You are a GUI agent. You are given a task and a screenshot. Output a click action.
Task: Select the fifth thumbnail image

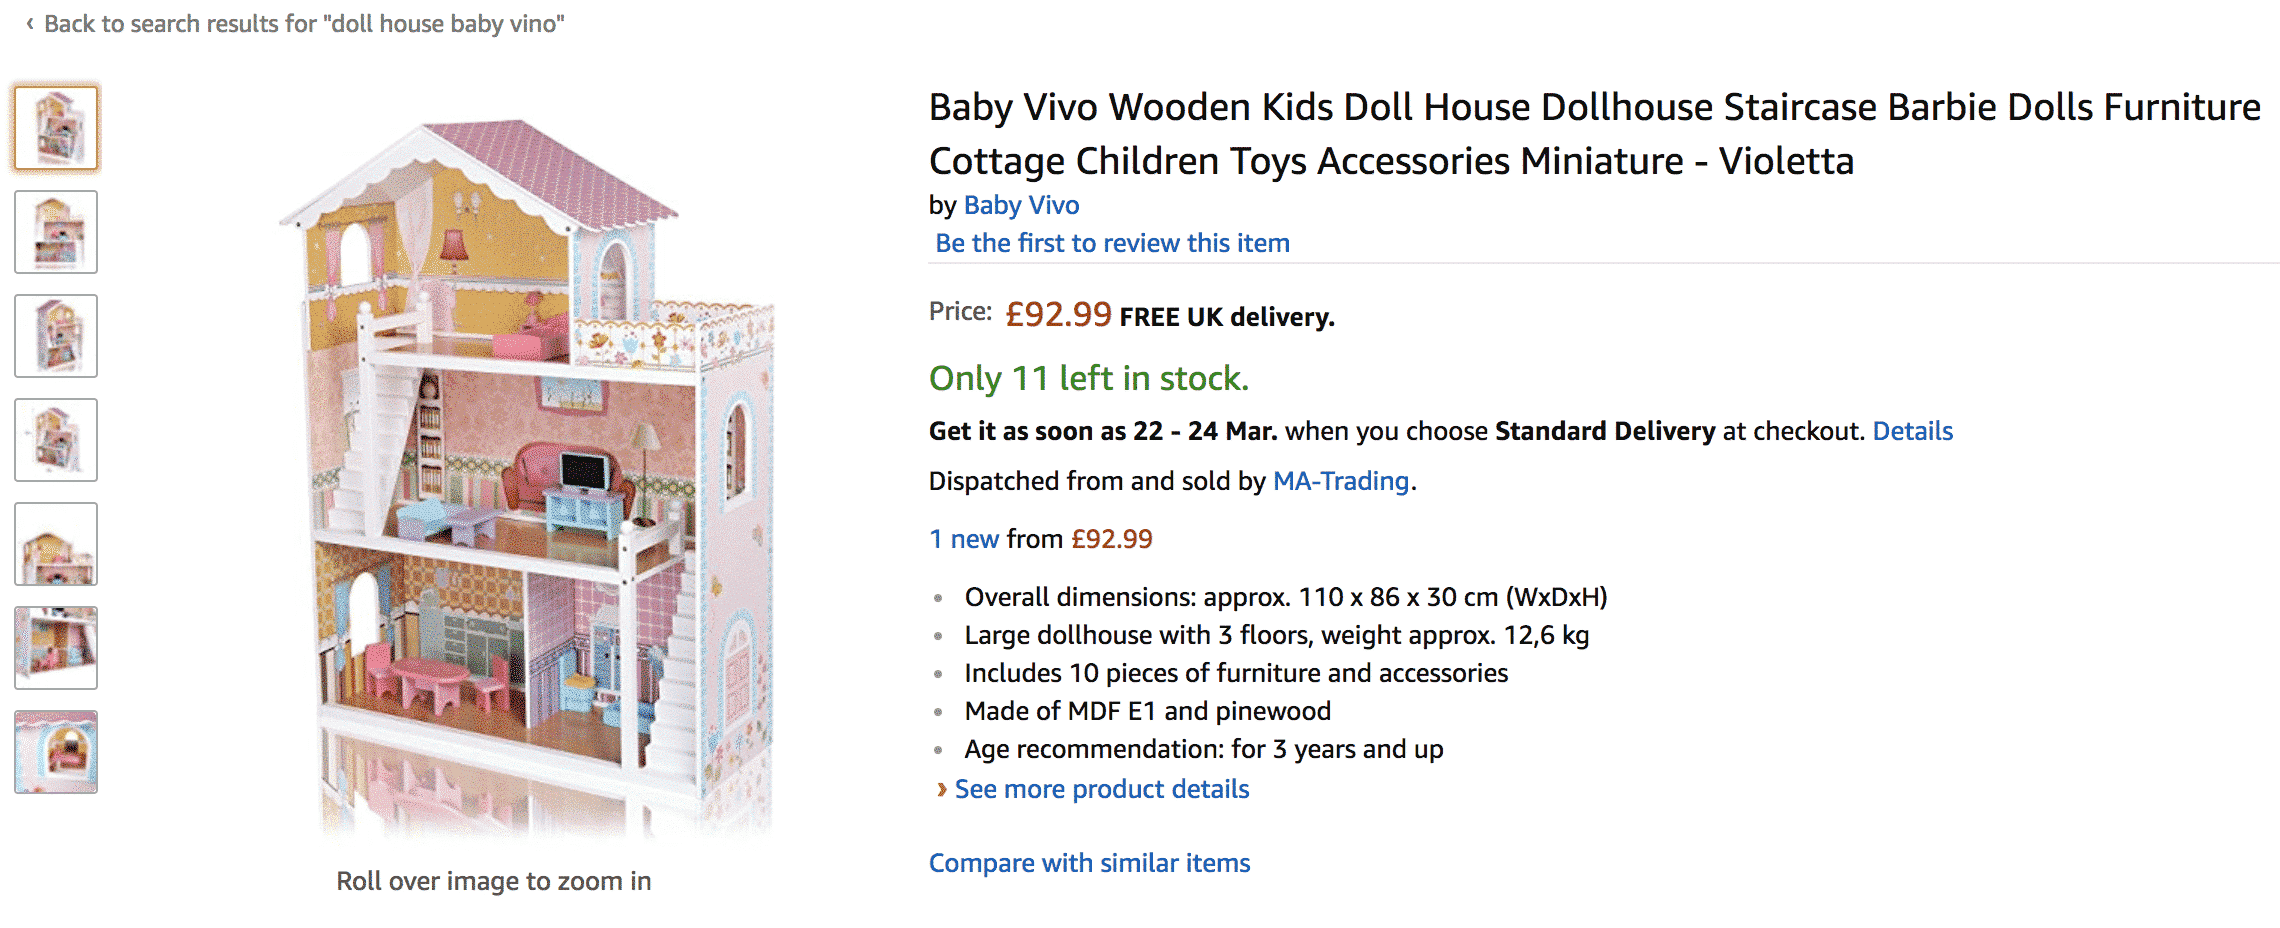coord(56,544)
